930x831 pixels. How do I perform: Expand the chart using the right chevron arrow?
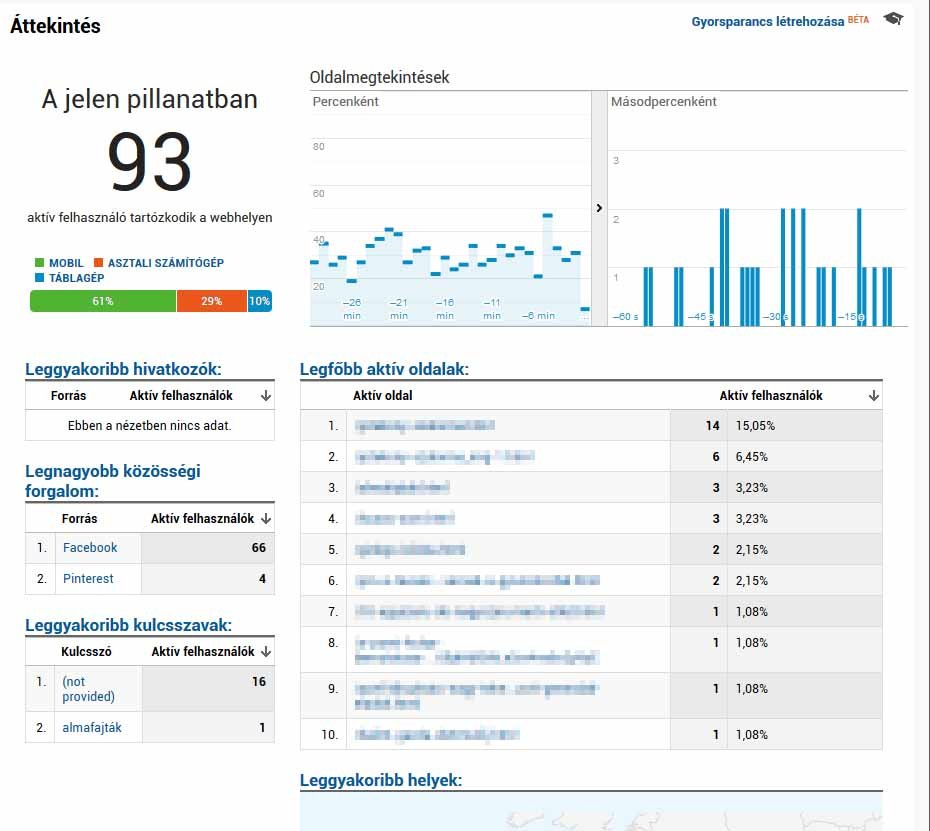tap(599, 208)
